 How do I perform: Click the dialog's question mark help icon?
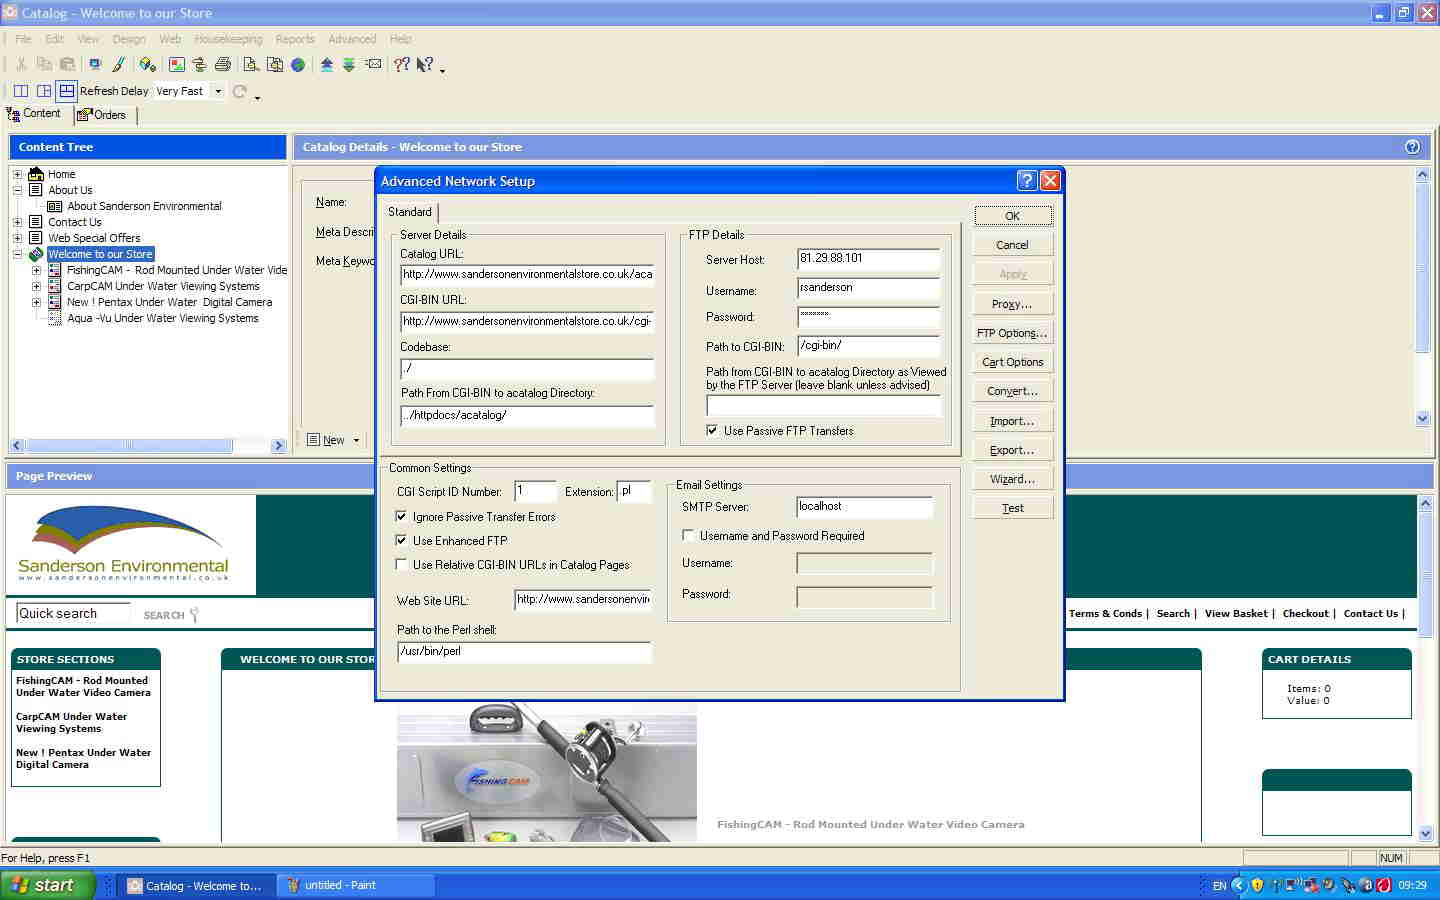1026,181
